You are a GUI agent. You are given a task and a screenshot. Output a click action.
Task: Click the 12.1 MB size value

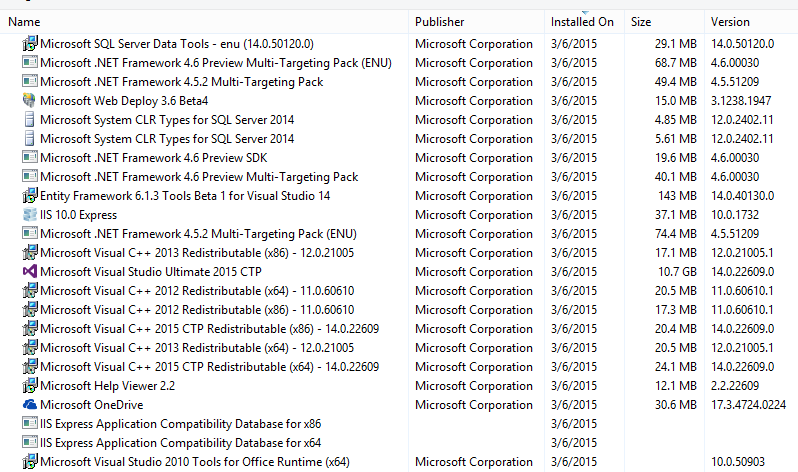click(x=675, y=386)
